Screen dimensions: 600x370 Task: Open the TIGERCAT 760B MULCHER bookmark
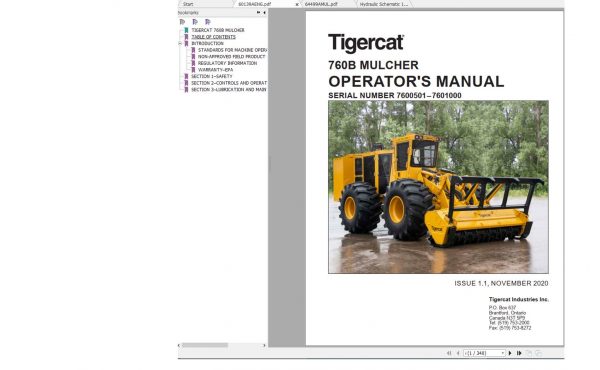218,30
